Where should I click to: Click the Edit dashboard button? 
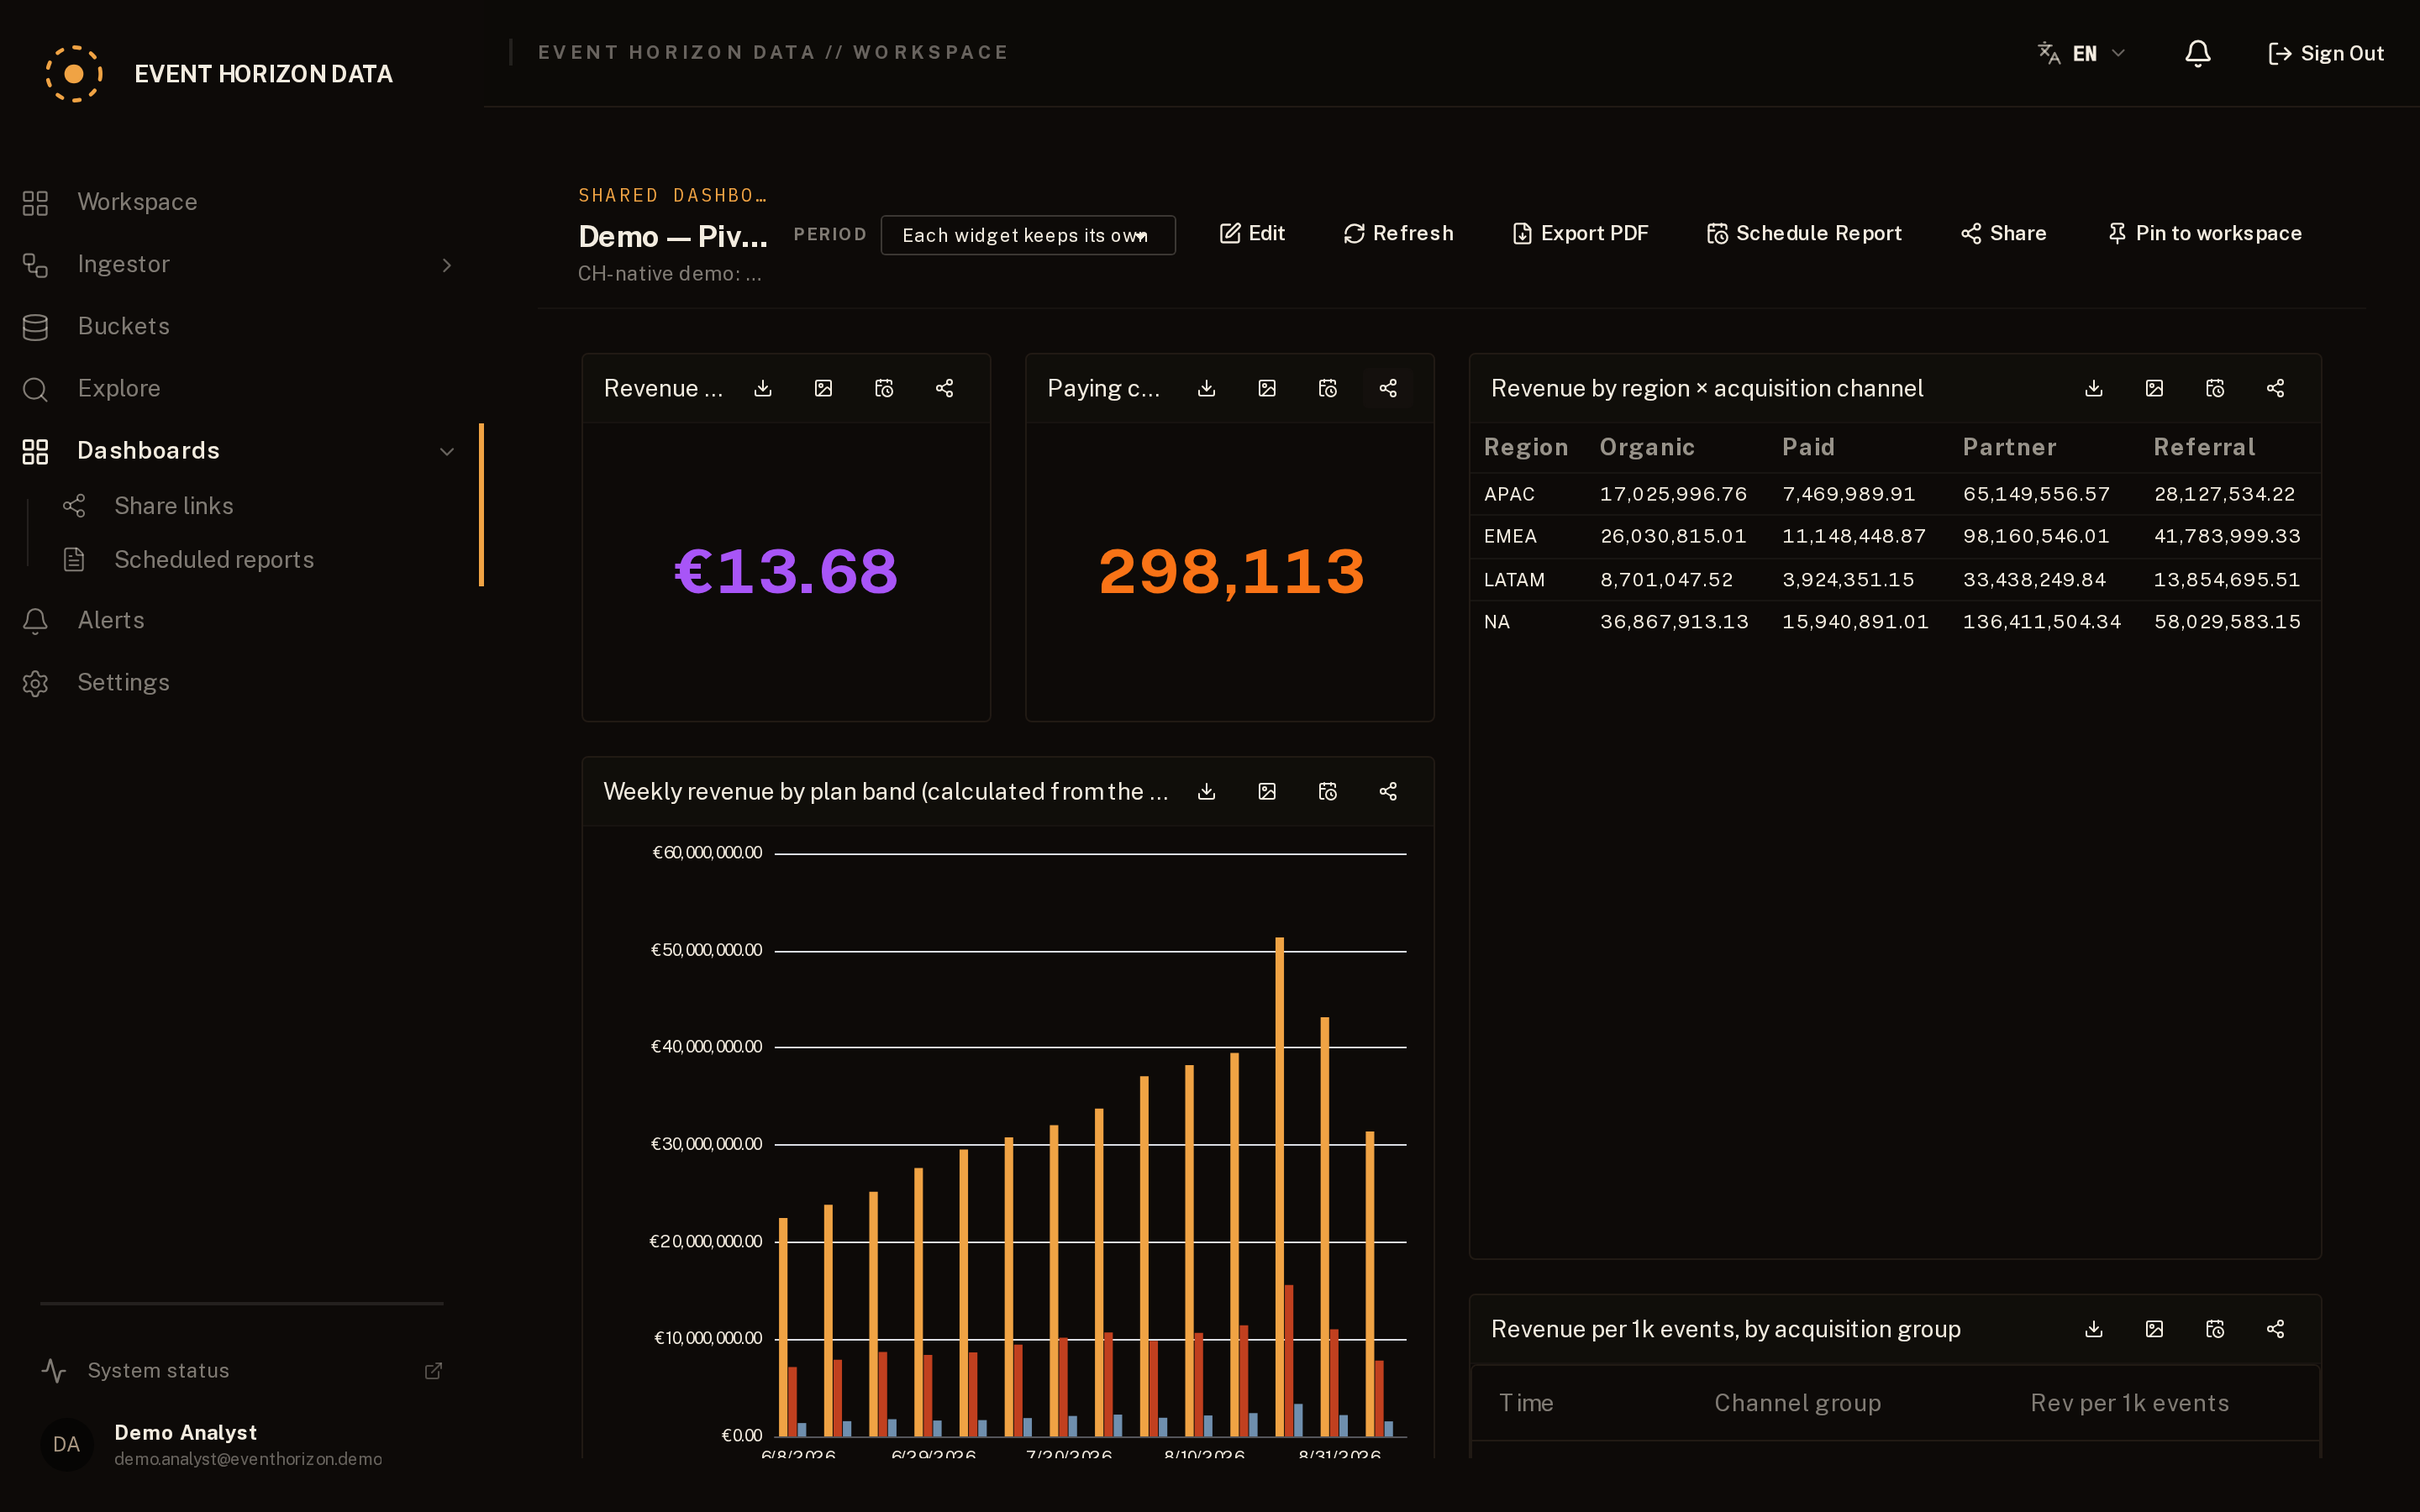(1252, 233)
